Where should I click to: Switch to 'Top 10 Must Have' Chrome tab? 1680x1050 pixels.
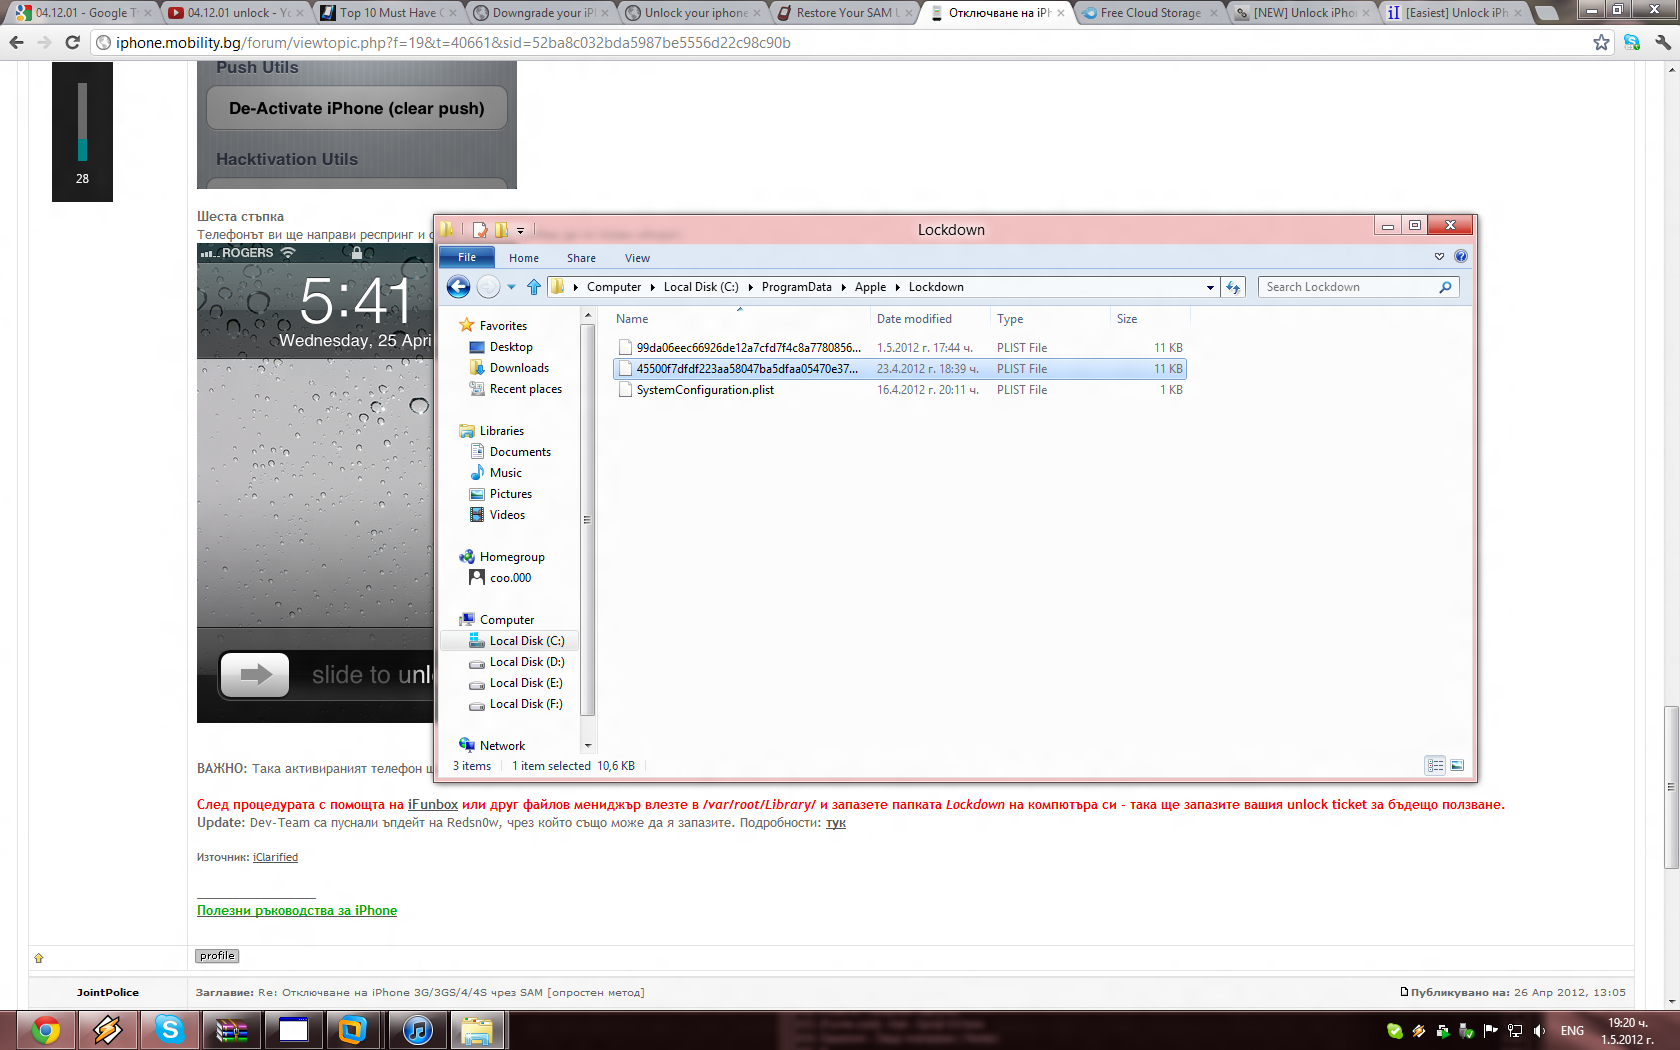[x=388, y=13]
